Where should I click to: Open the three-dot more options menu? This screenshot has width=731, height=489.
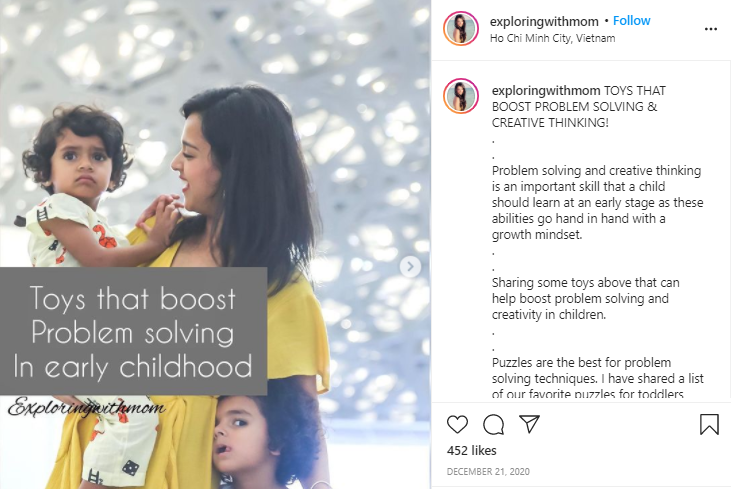pyautogui.click(x=710, y=29)
